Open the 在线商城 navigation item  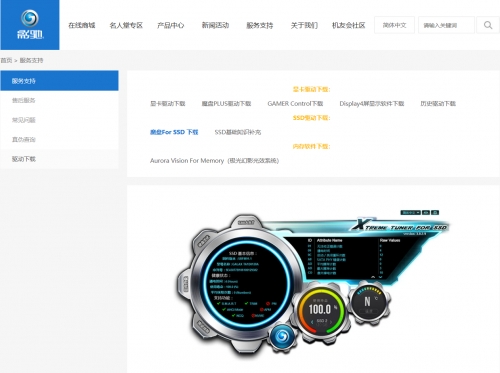click(x=82, y=25)
